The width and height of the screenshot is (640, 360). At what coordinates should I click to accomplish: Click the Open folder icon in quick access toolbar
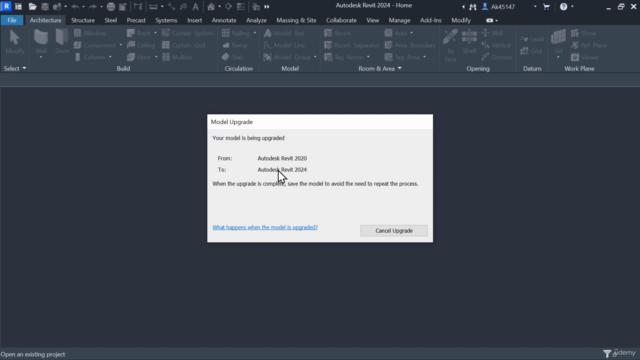[32, 7]
